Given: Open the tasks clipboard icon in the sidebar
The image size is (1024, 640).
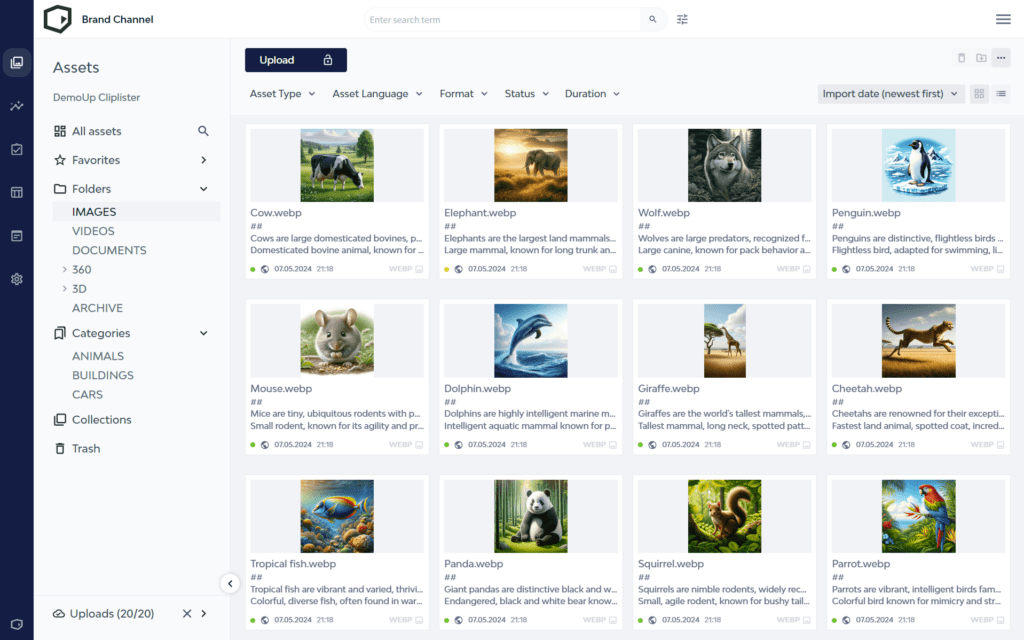Looking at the screenshot, I should click(16, 148).
